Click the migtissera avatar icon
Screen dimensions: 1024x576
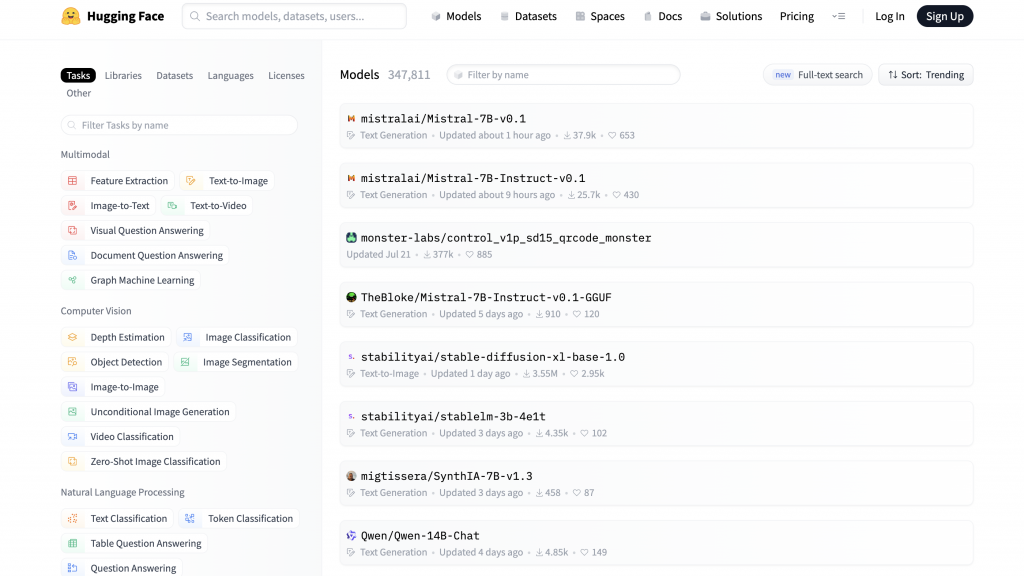pos(351,476)
